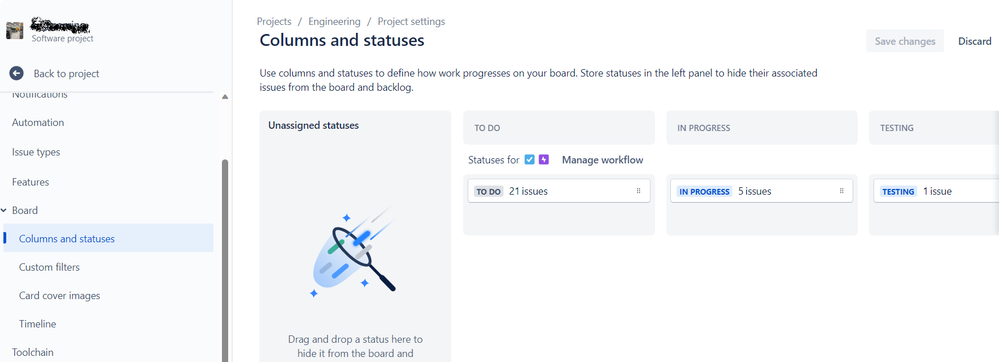Open Card cover images settings

59,296
